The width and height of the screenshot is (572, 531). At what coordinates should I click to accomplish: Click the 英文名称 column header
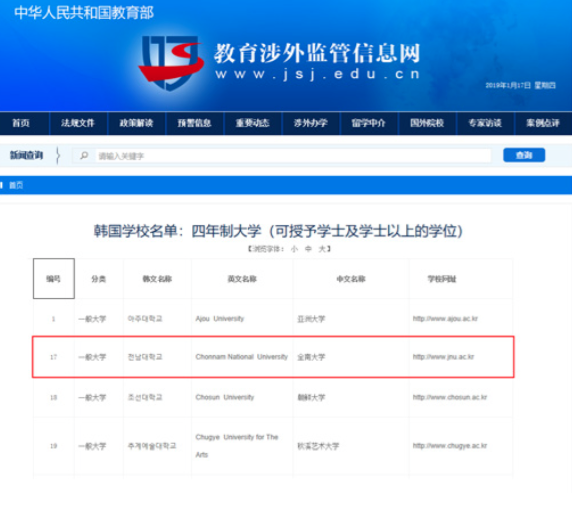(x=242, y=279)
